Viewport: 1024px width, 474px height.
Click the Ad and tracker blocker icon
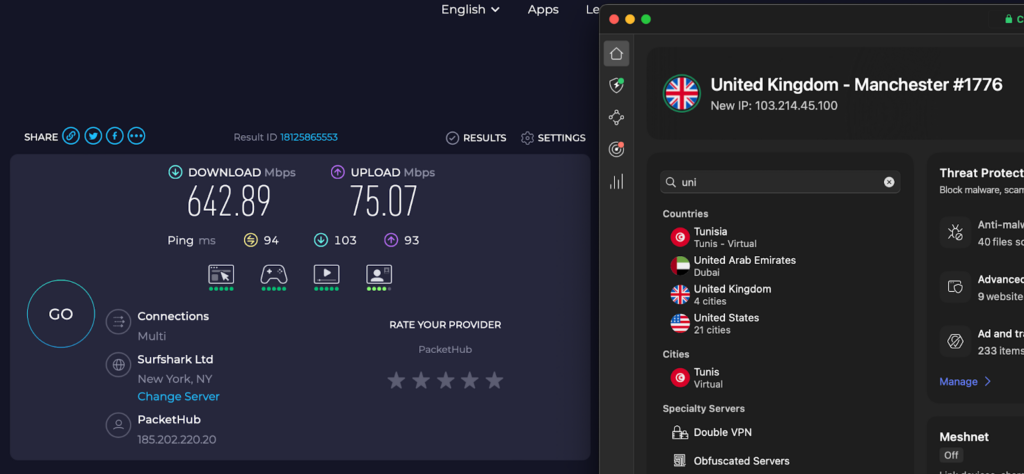pos(955,341)
